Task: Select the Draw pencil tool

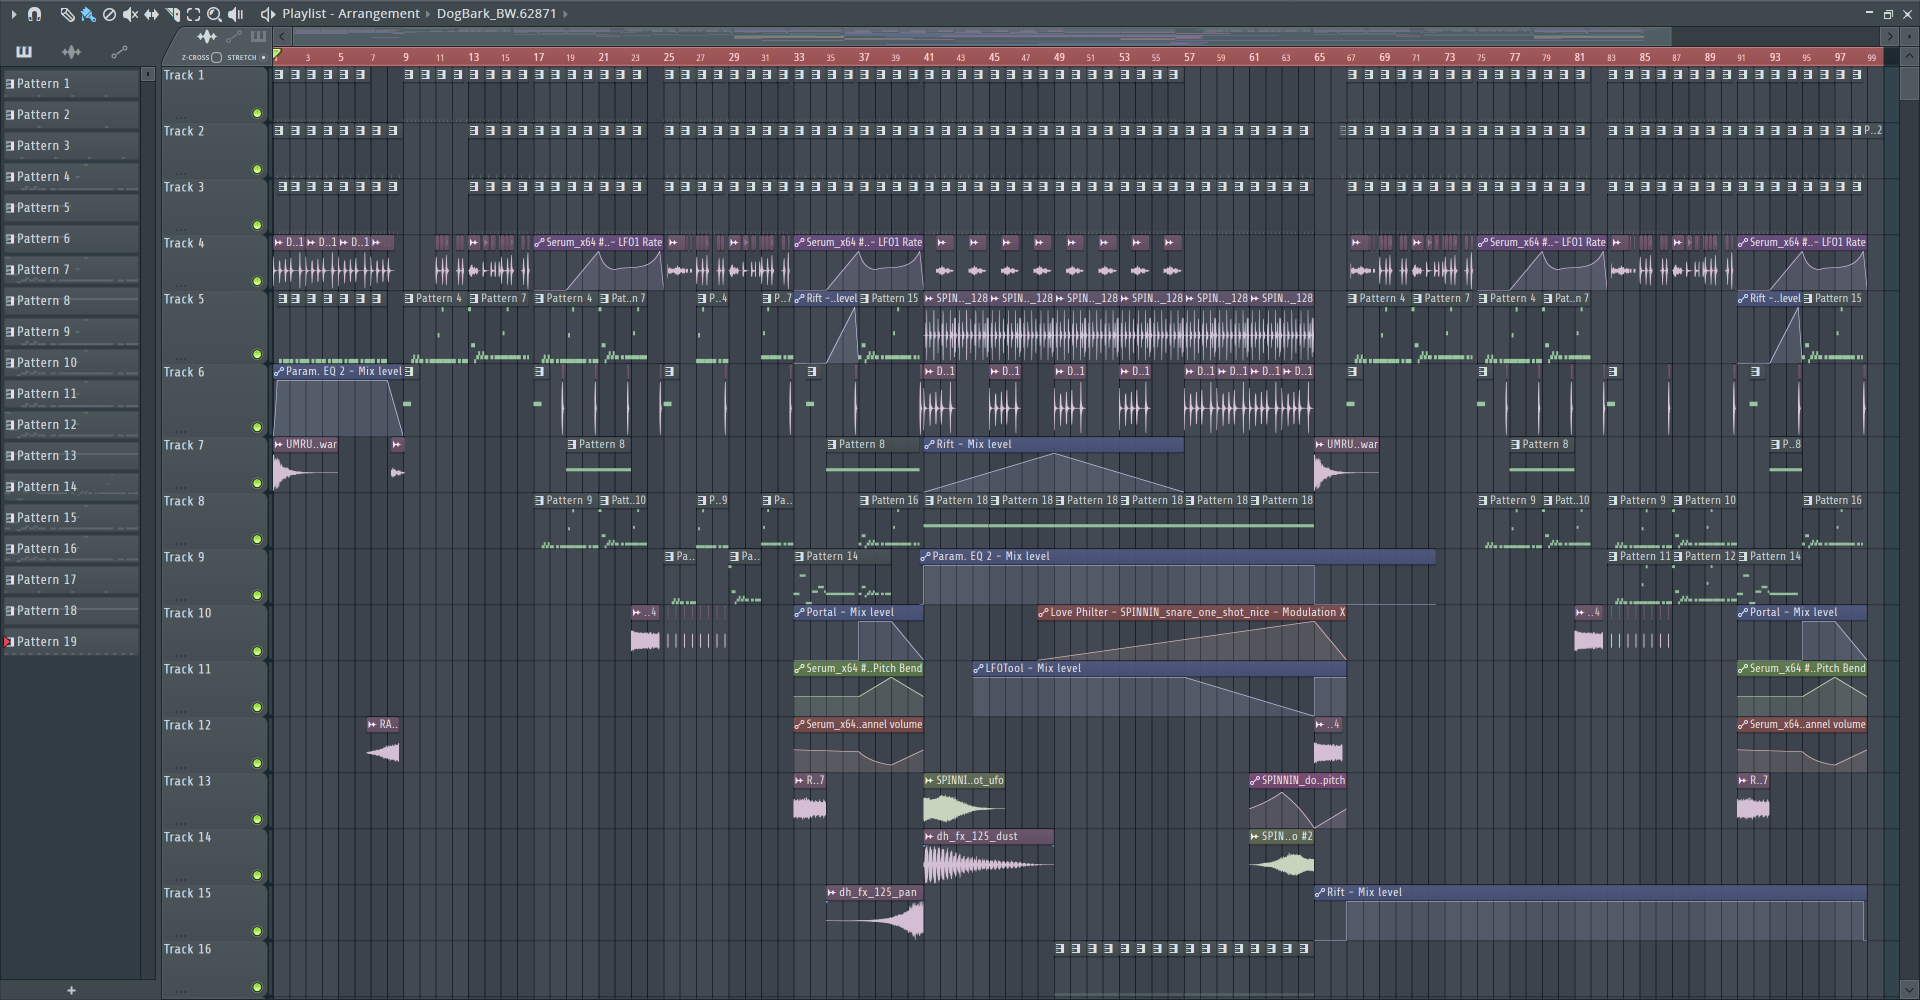Action: [67, 14]
